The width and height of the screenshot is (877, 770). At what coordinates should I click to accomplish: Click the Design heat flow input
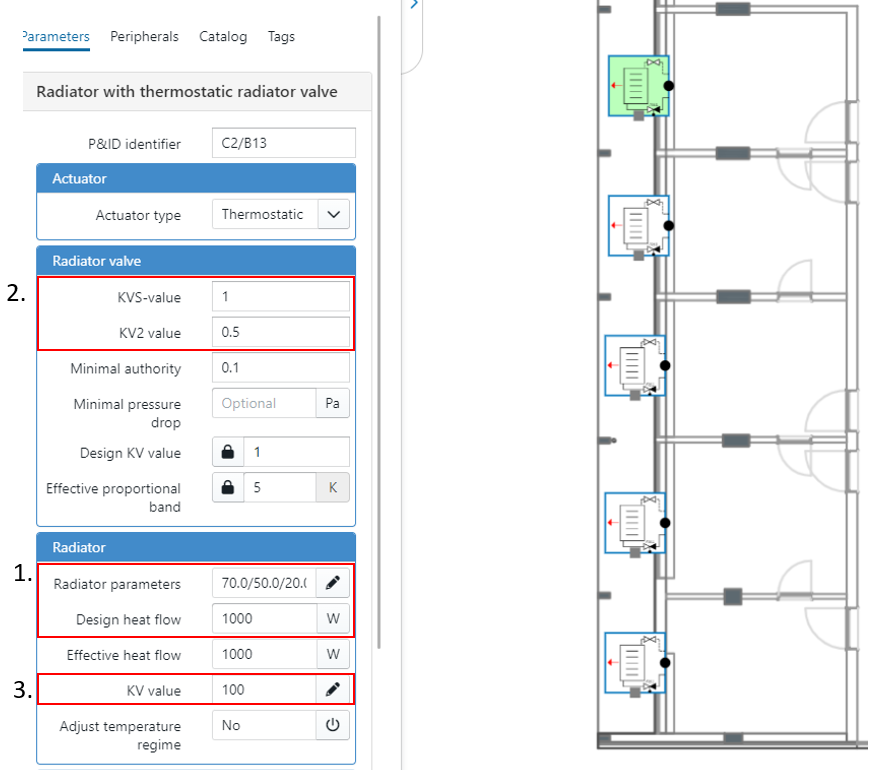pos(265,619)
